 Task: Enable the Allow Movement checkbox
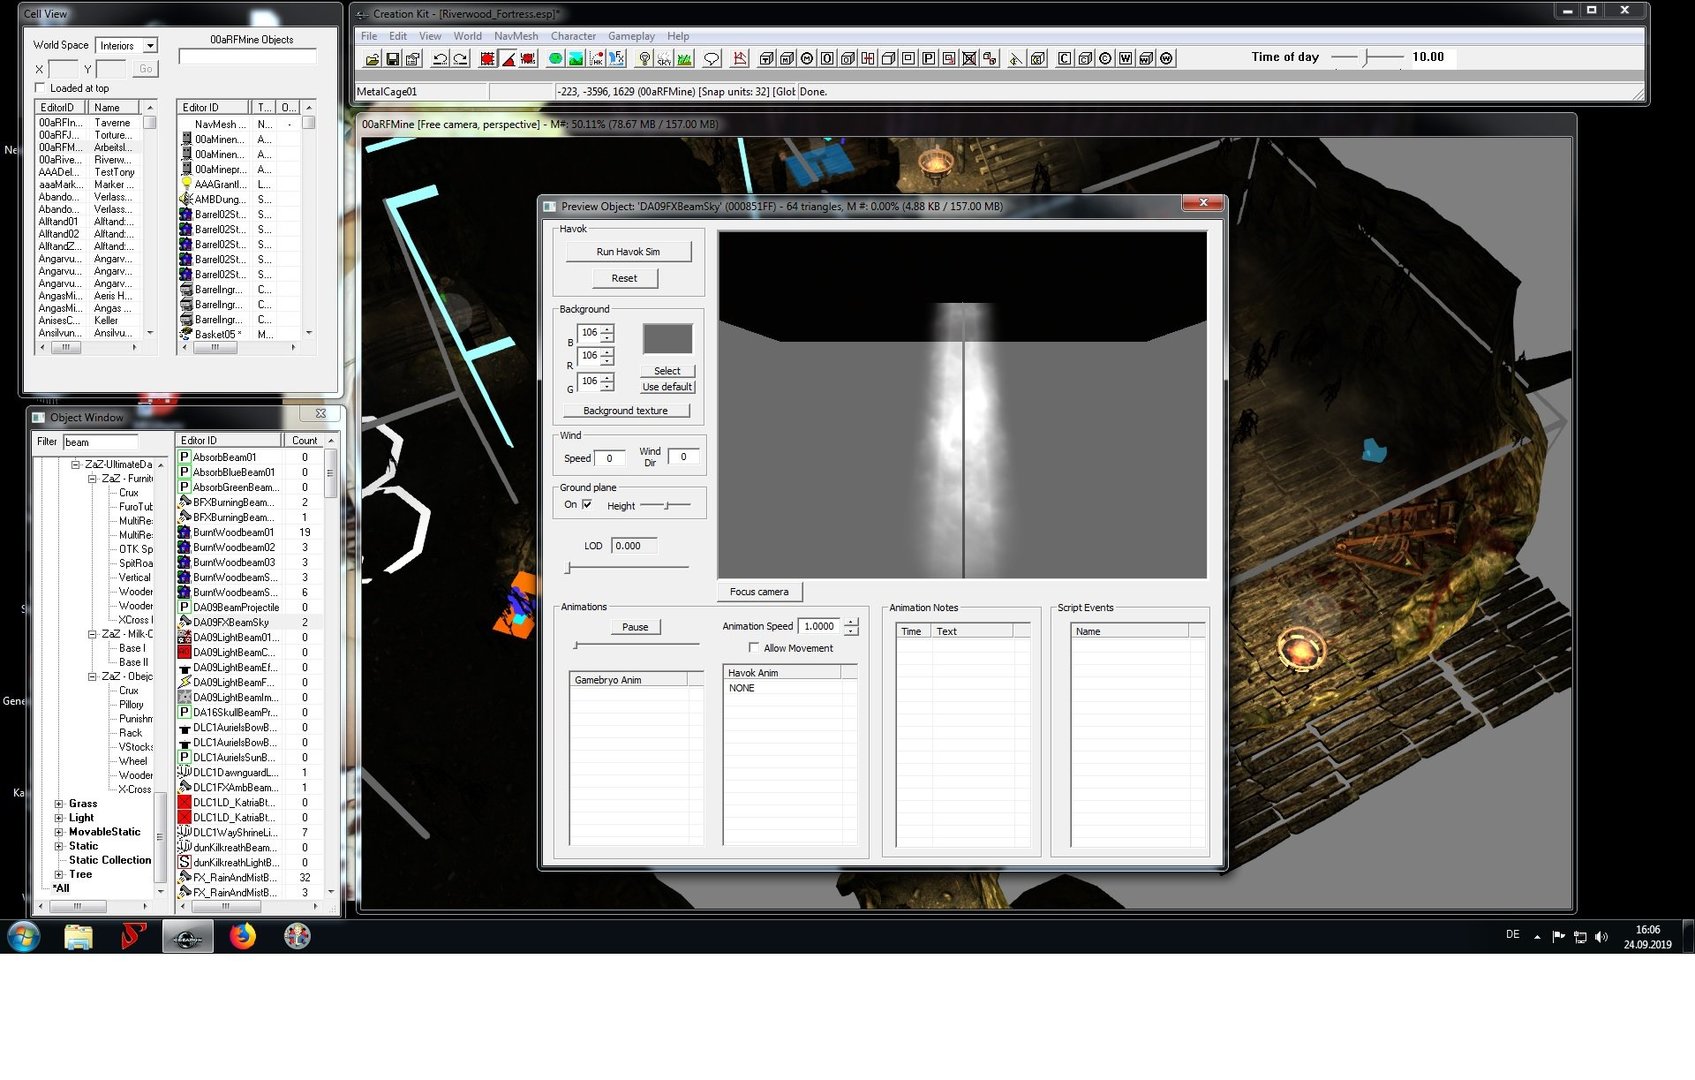point(754,648)
